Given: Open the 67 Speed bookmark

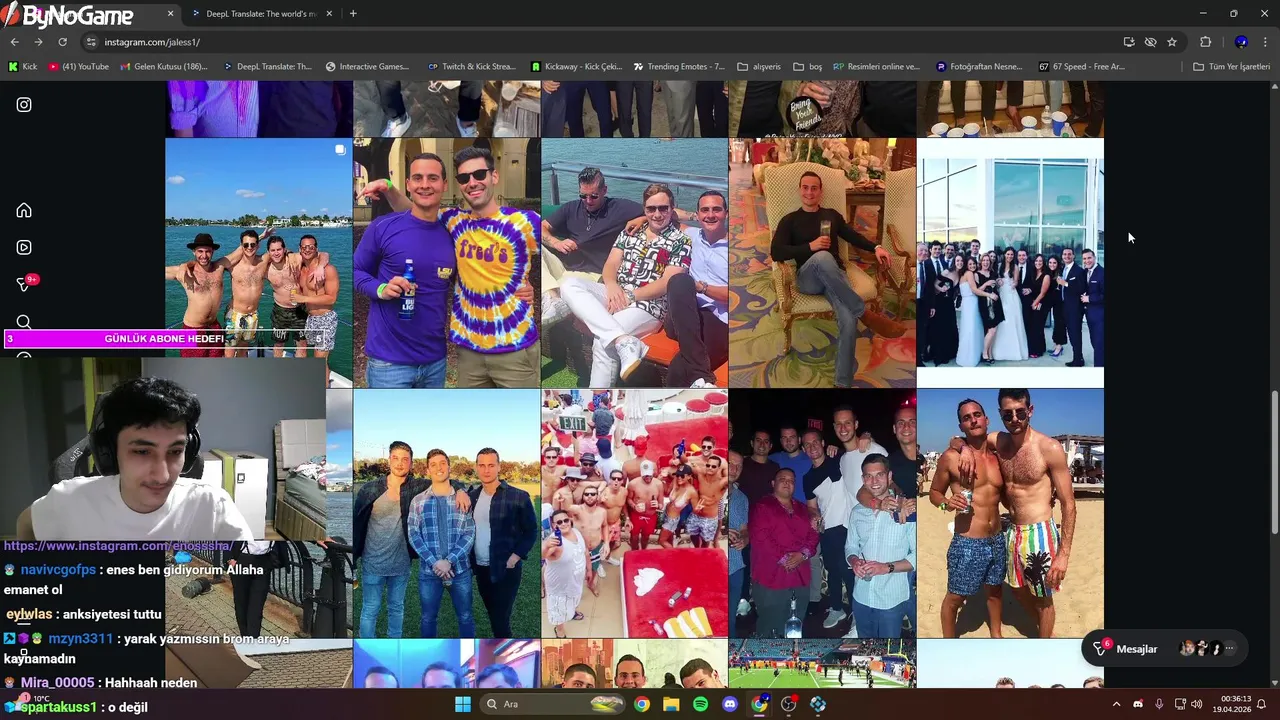Looking at the screenshot, I should point(1082,67).
